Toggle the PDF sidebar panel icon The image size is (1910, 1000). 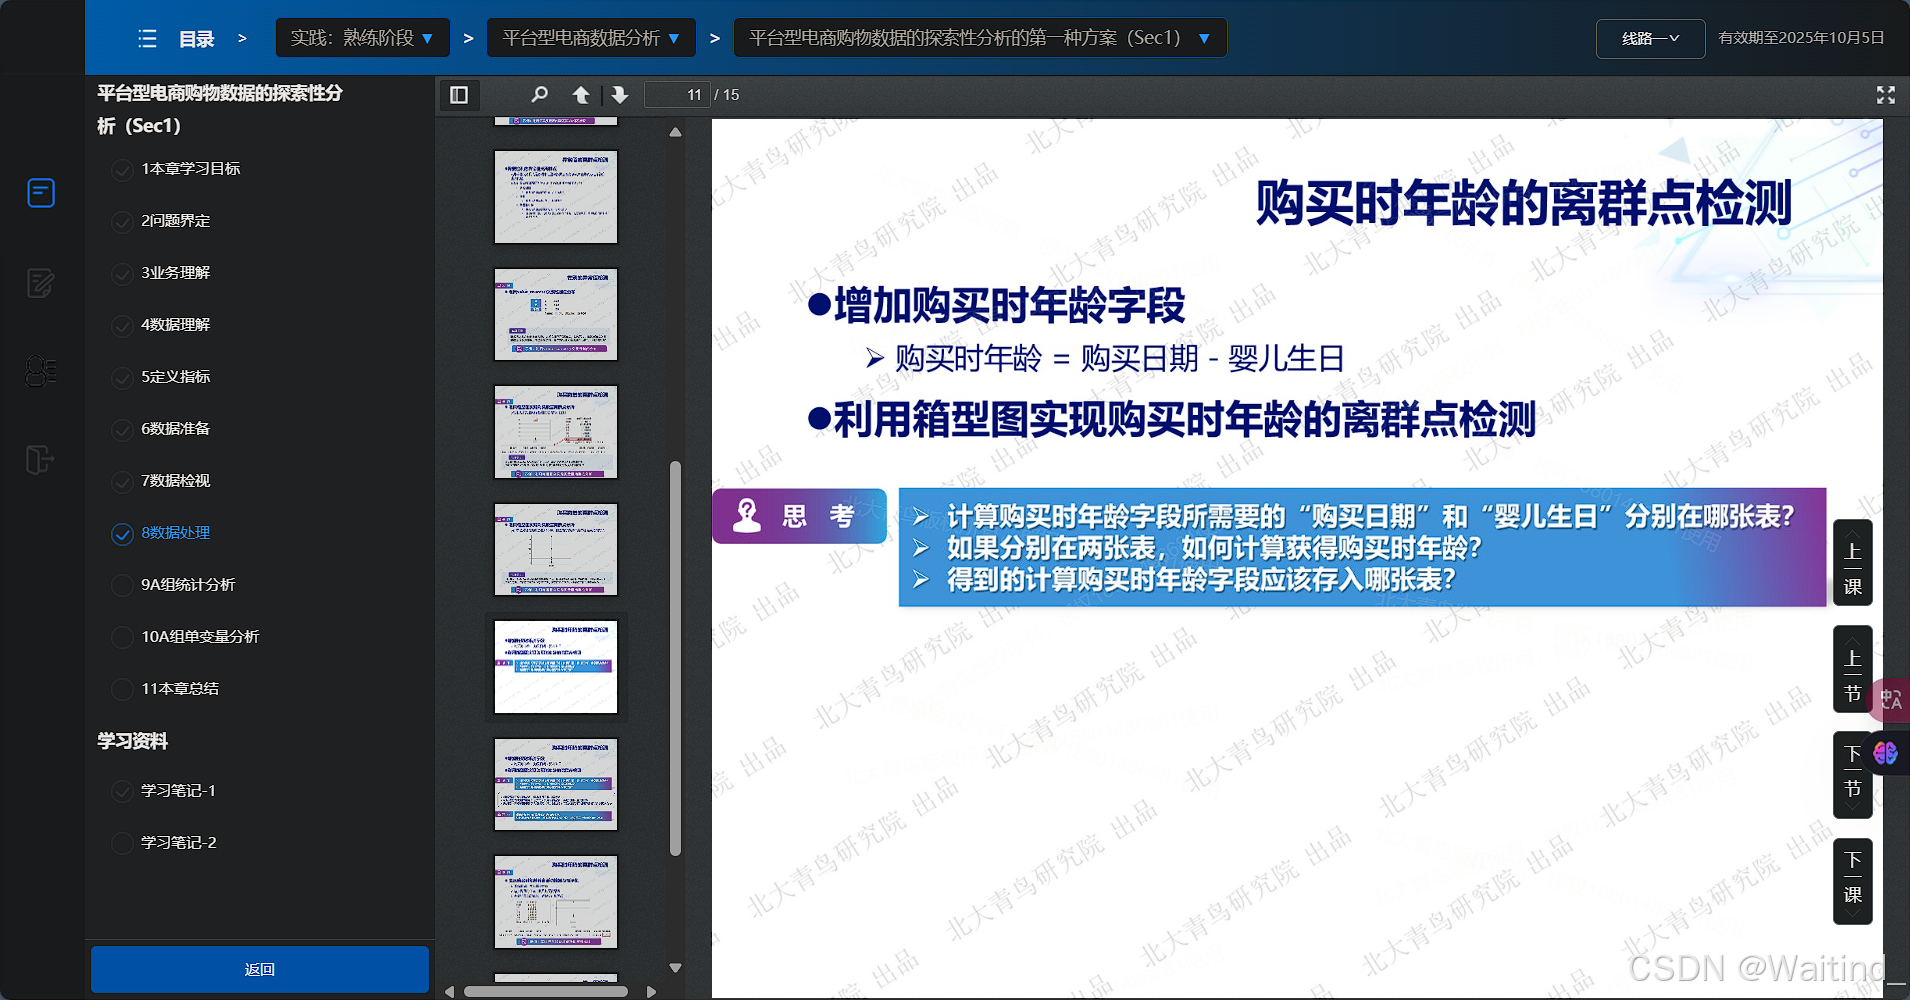pyautogui.click(x=459, y=95)
